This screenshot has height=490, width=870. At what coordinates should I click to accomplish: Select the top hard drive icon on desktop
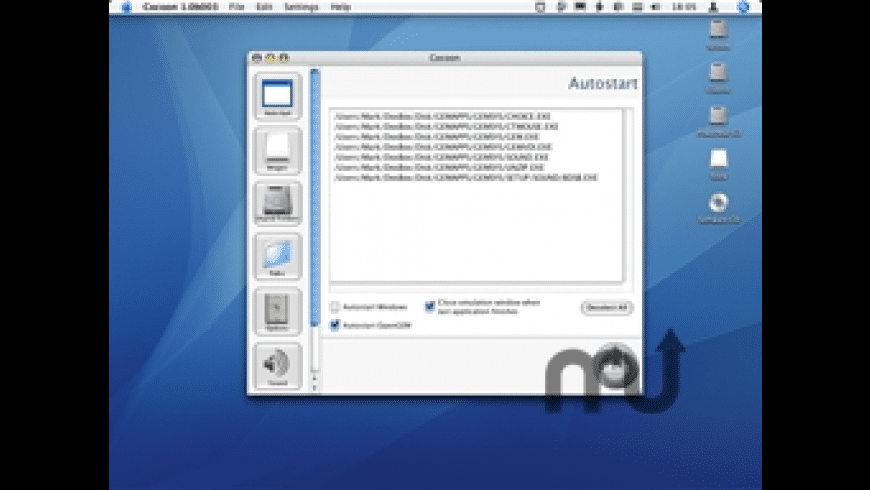(x=718, y=29)
